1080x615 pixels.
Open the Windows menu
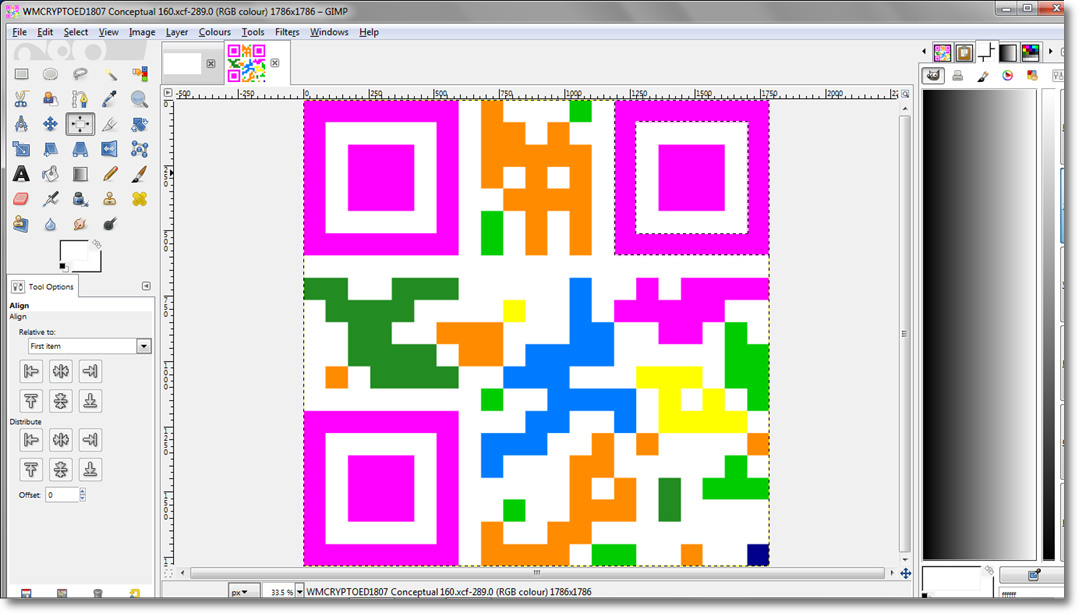[x=329, y=32]
